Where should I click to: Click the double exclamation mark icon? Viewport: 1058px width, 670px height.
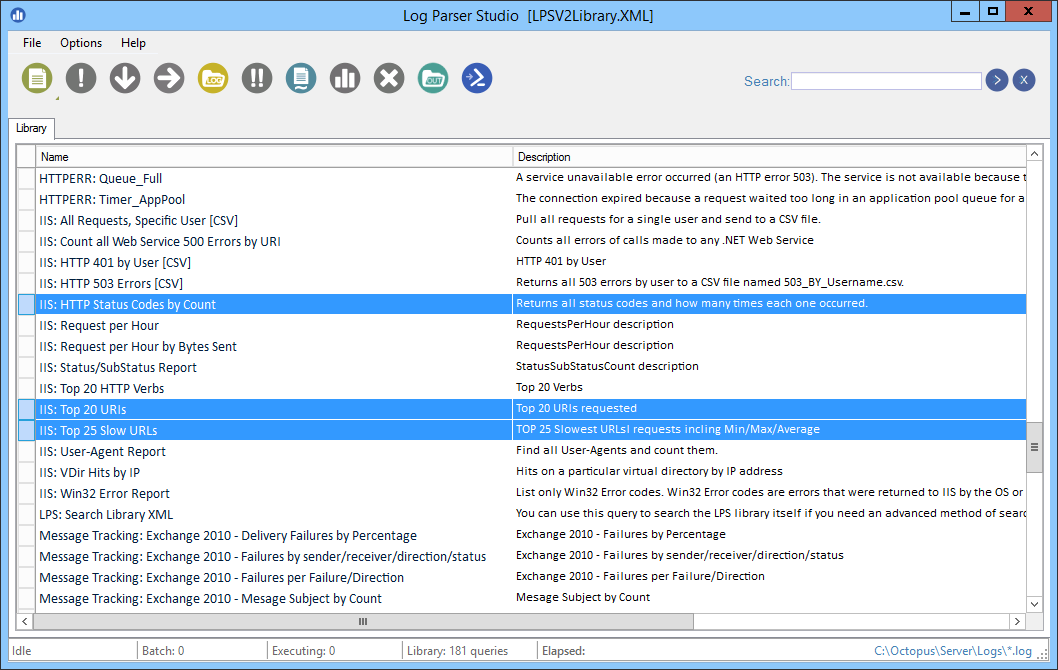tap(257, 78)
